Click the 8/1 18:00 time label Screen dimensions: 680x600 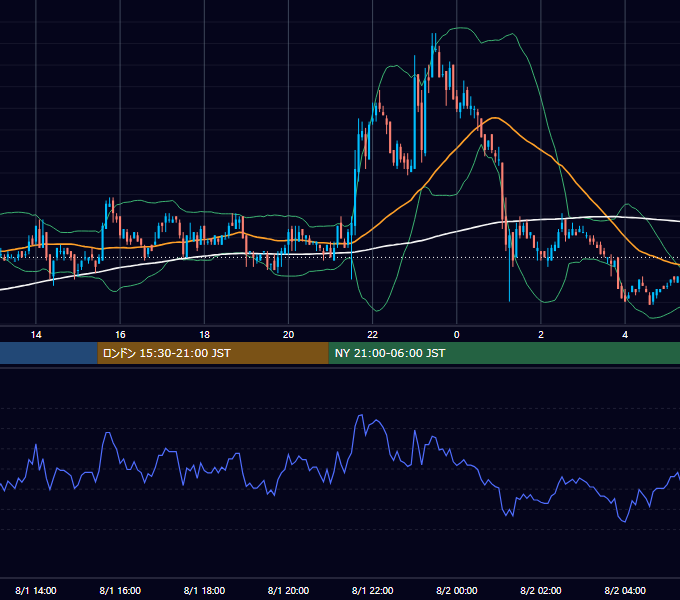(204, 590)
